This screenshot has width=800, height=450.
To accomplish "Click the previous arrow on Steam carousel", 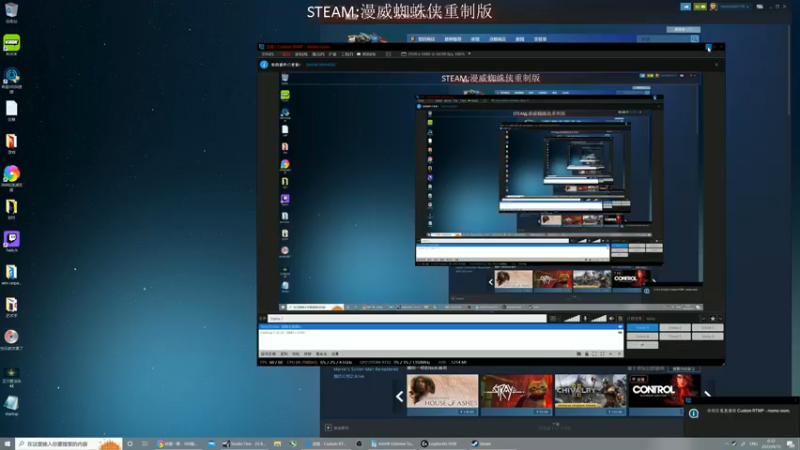I will 399,396.
